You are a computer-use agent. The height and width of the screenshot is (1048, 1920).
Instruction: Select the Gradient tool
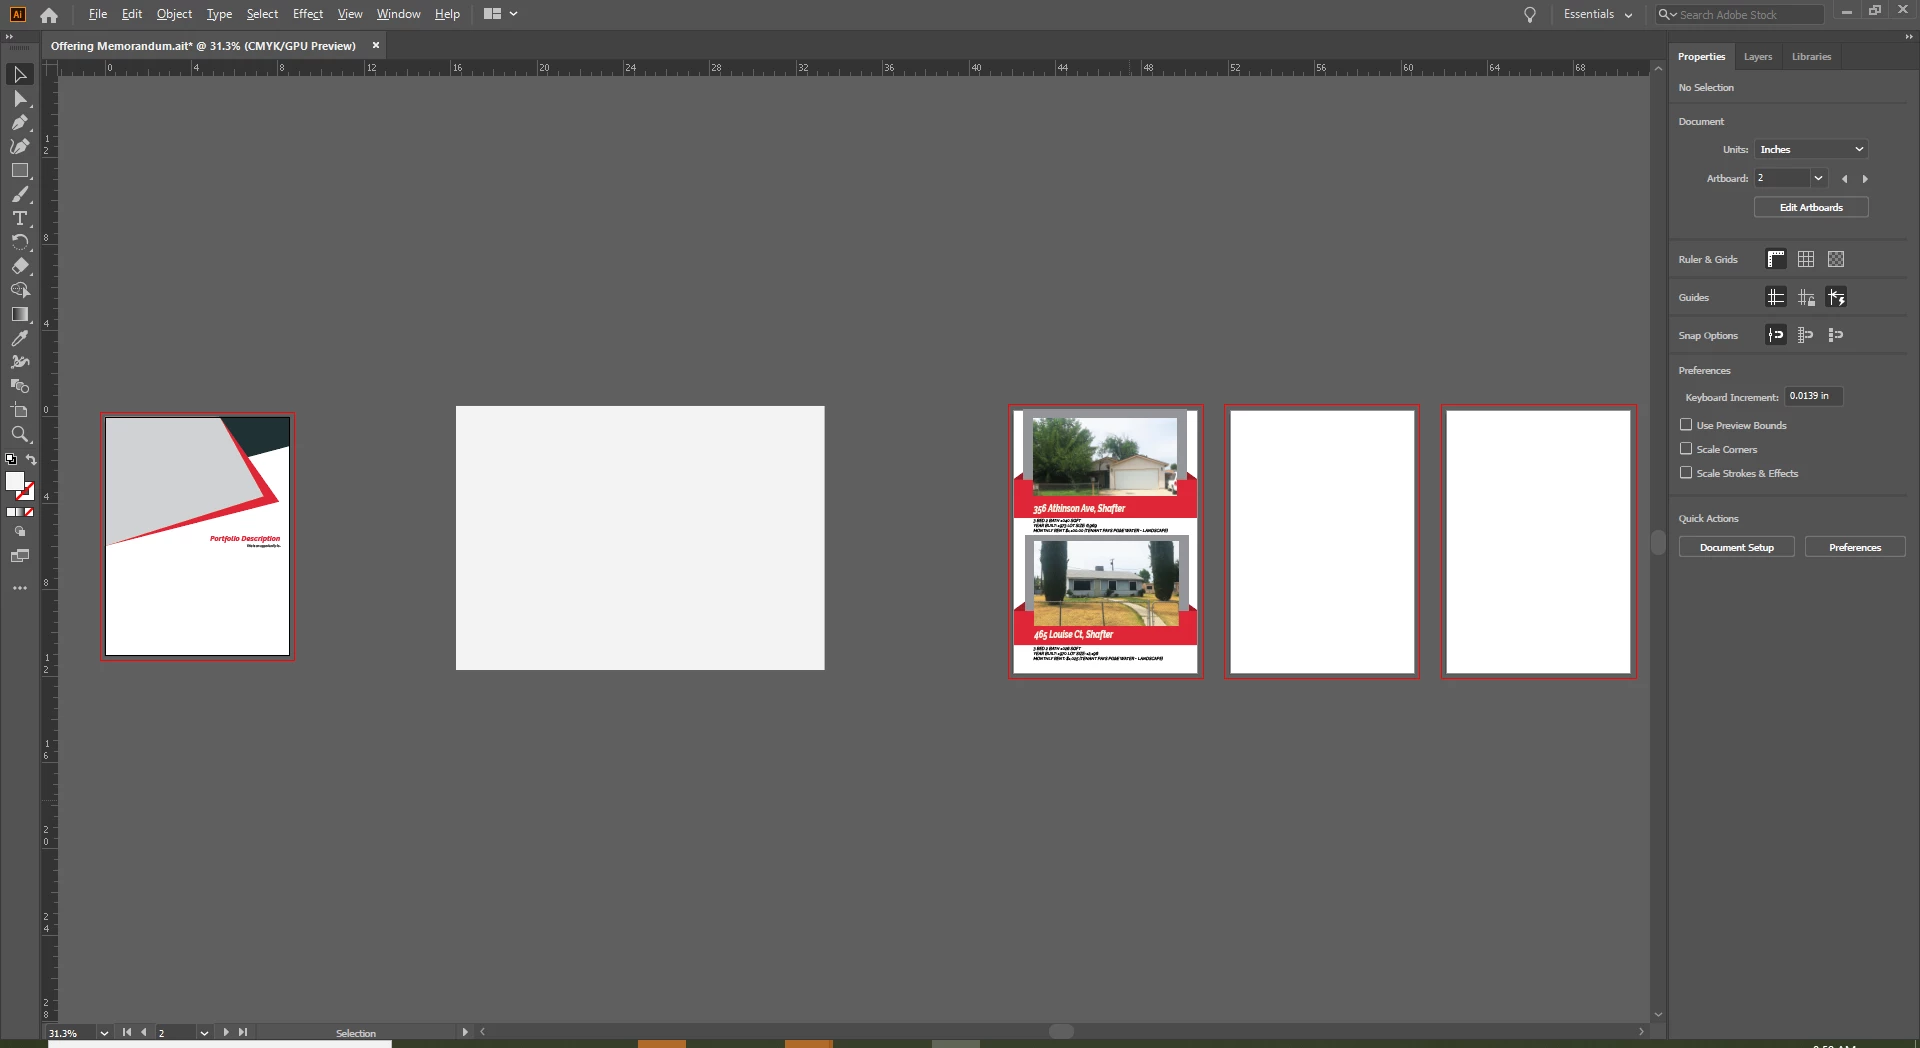[19, 315]
